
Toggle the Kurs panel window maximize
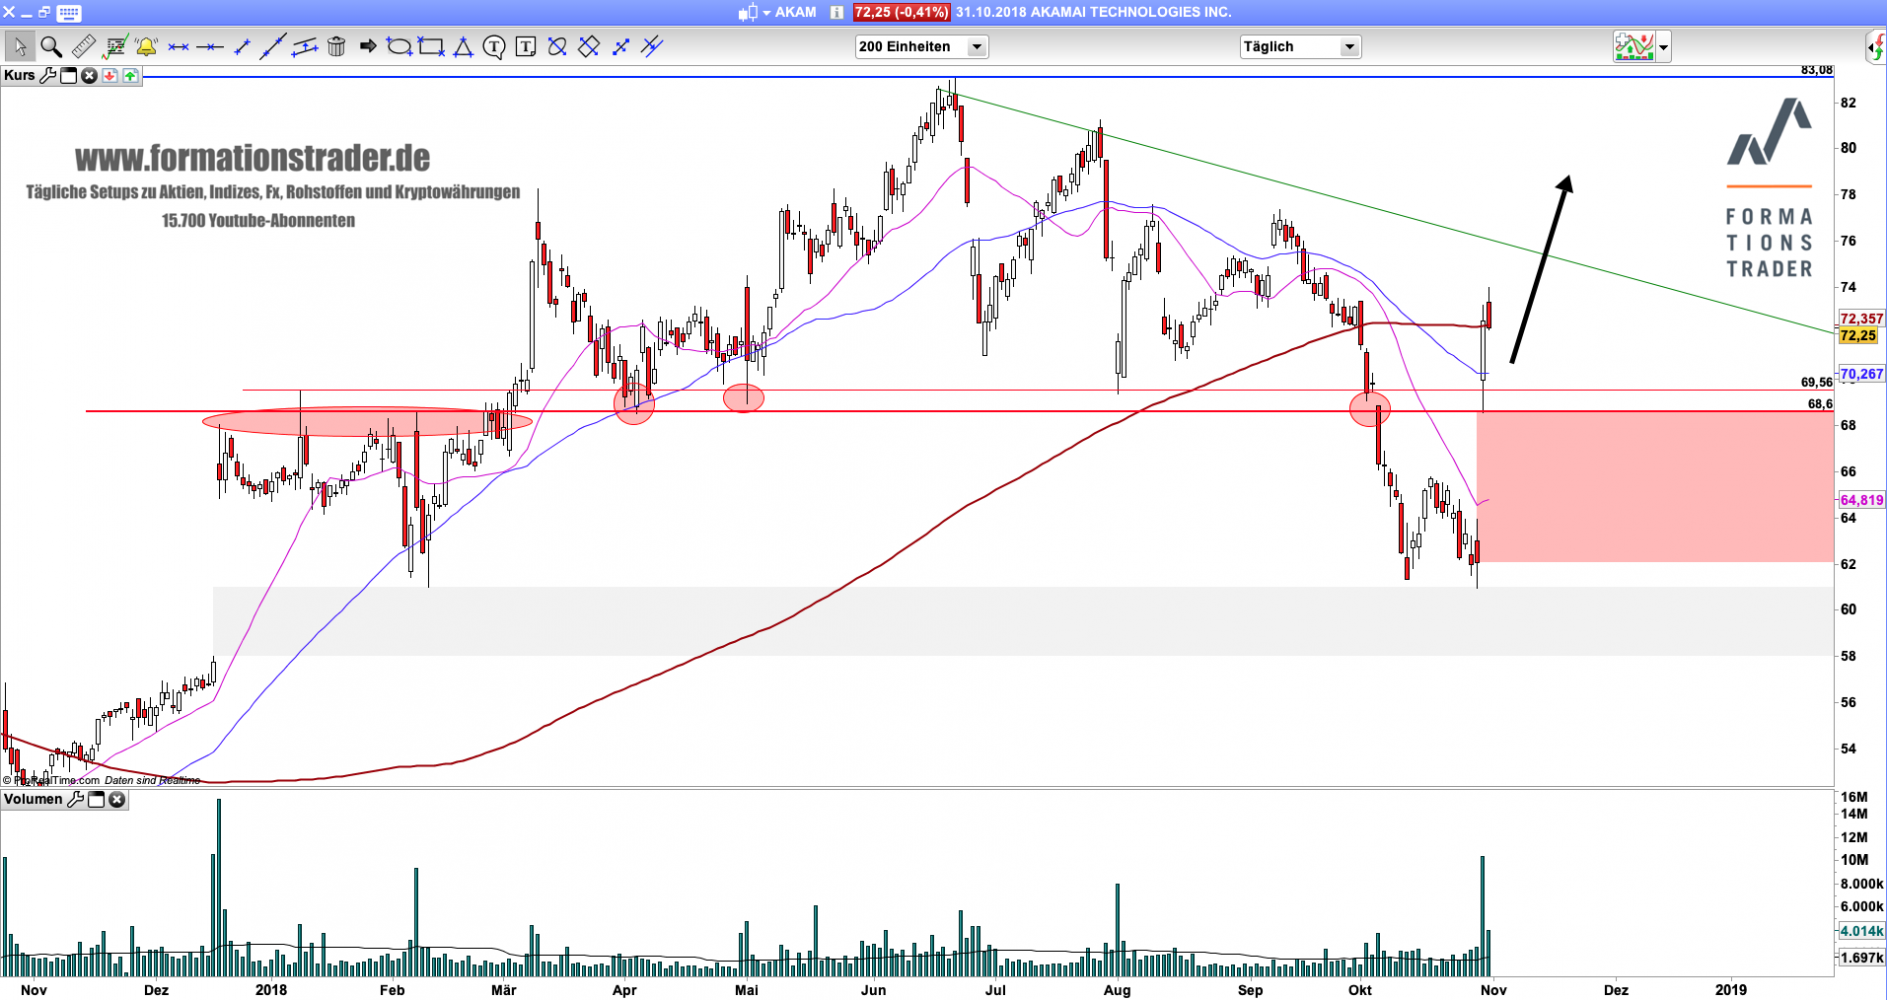[x=69, y=76]
